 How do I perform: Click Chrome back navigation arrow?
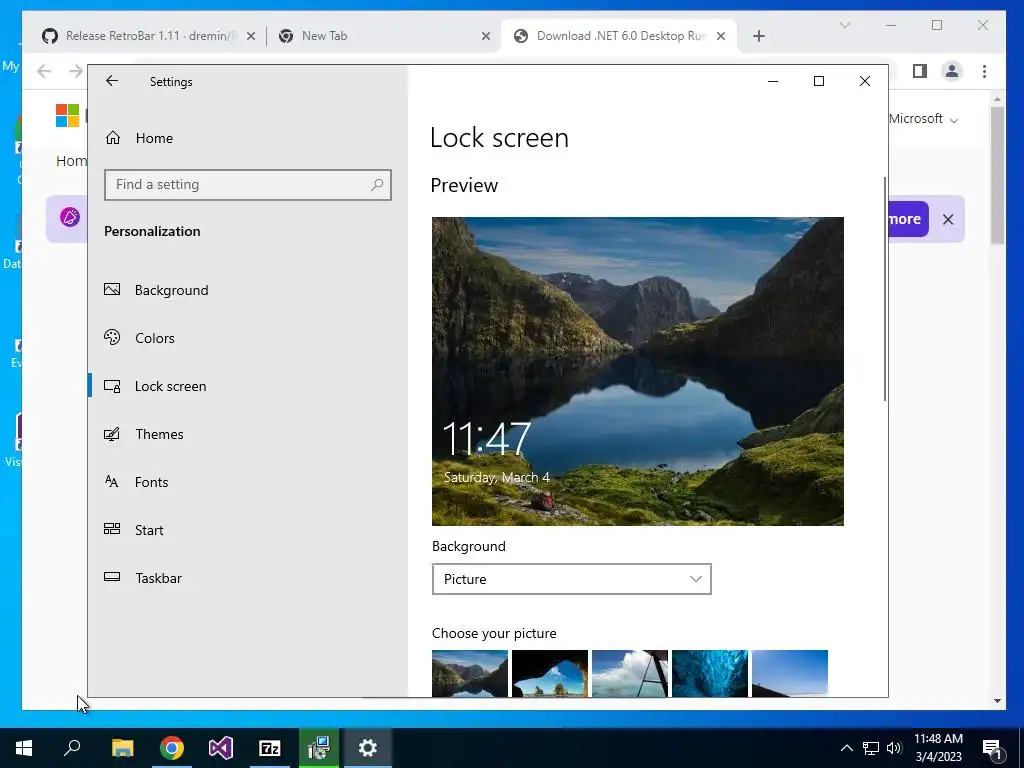[x=44, y=71]
